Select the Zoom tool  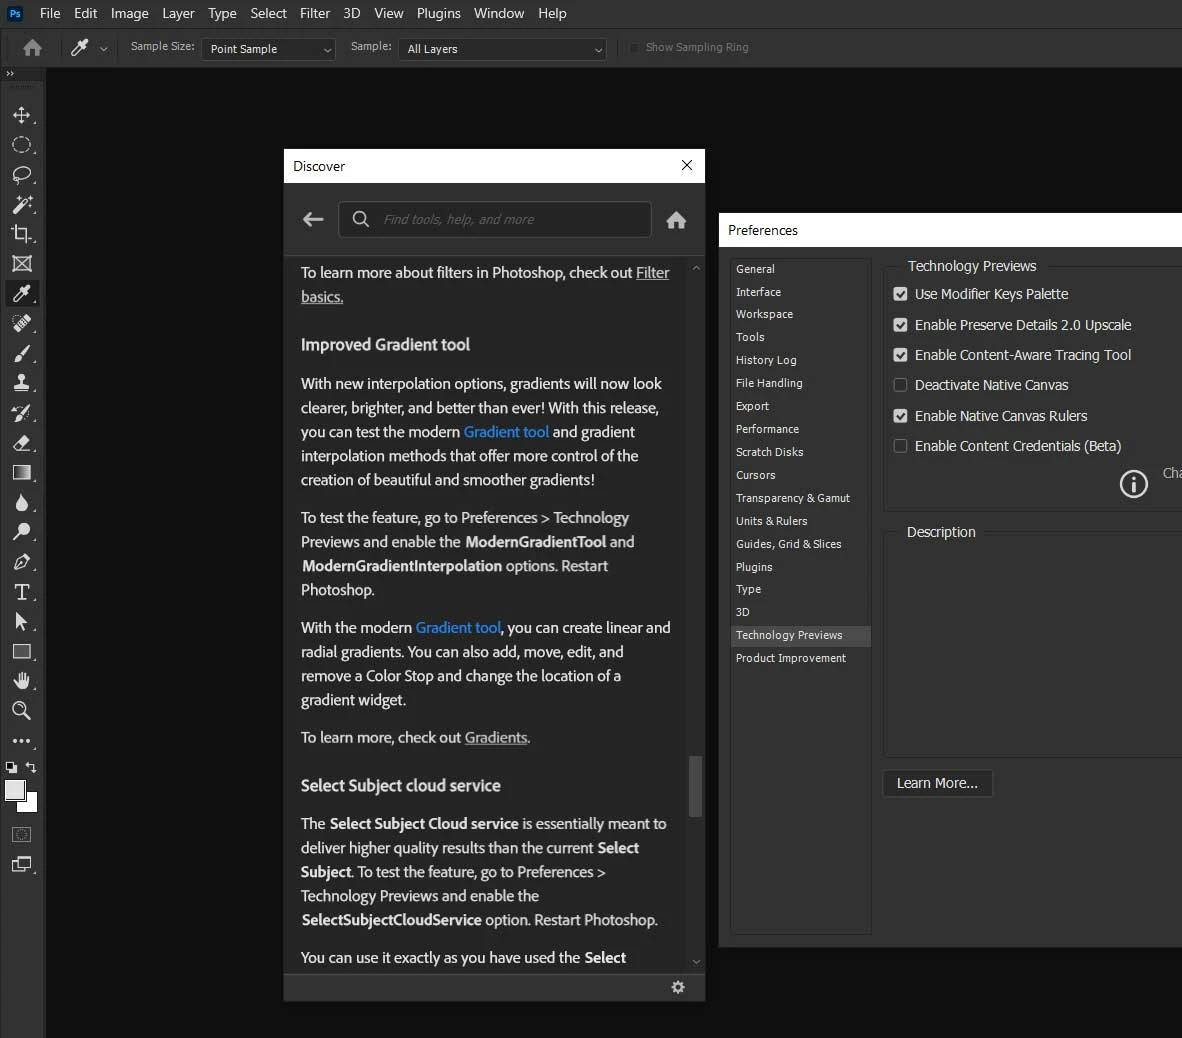click(x=22, y=711)
